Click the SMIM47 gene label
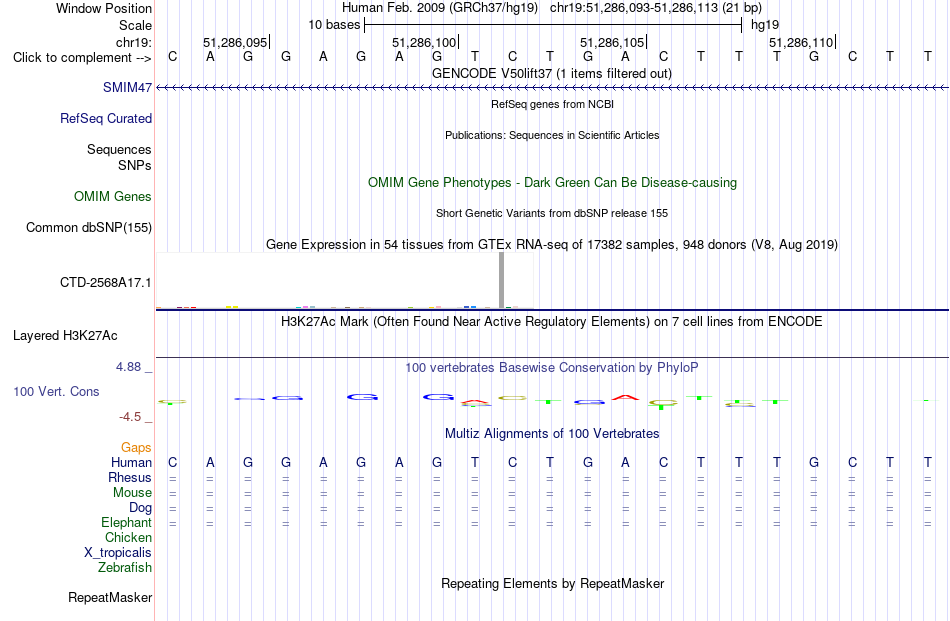 coord(127,87)
